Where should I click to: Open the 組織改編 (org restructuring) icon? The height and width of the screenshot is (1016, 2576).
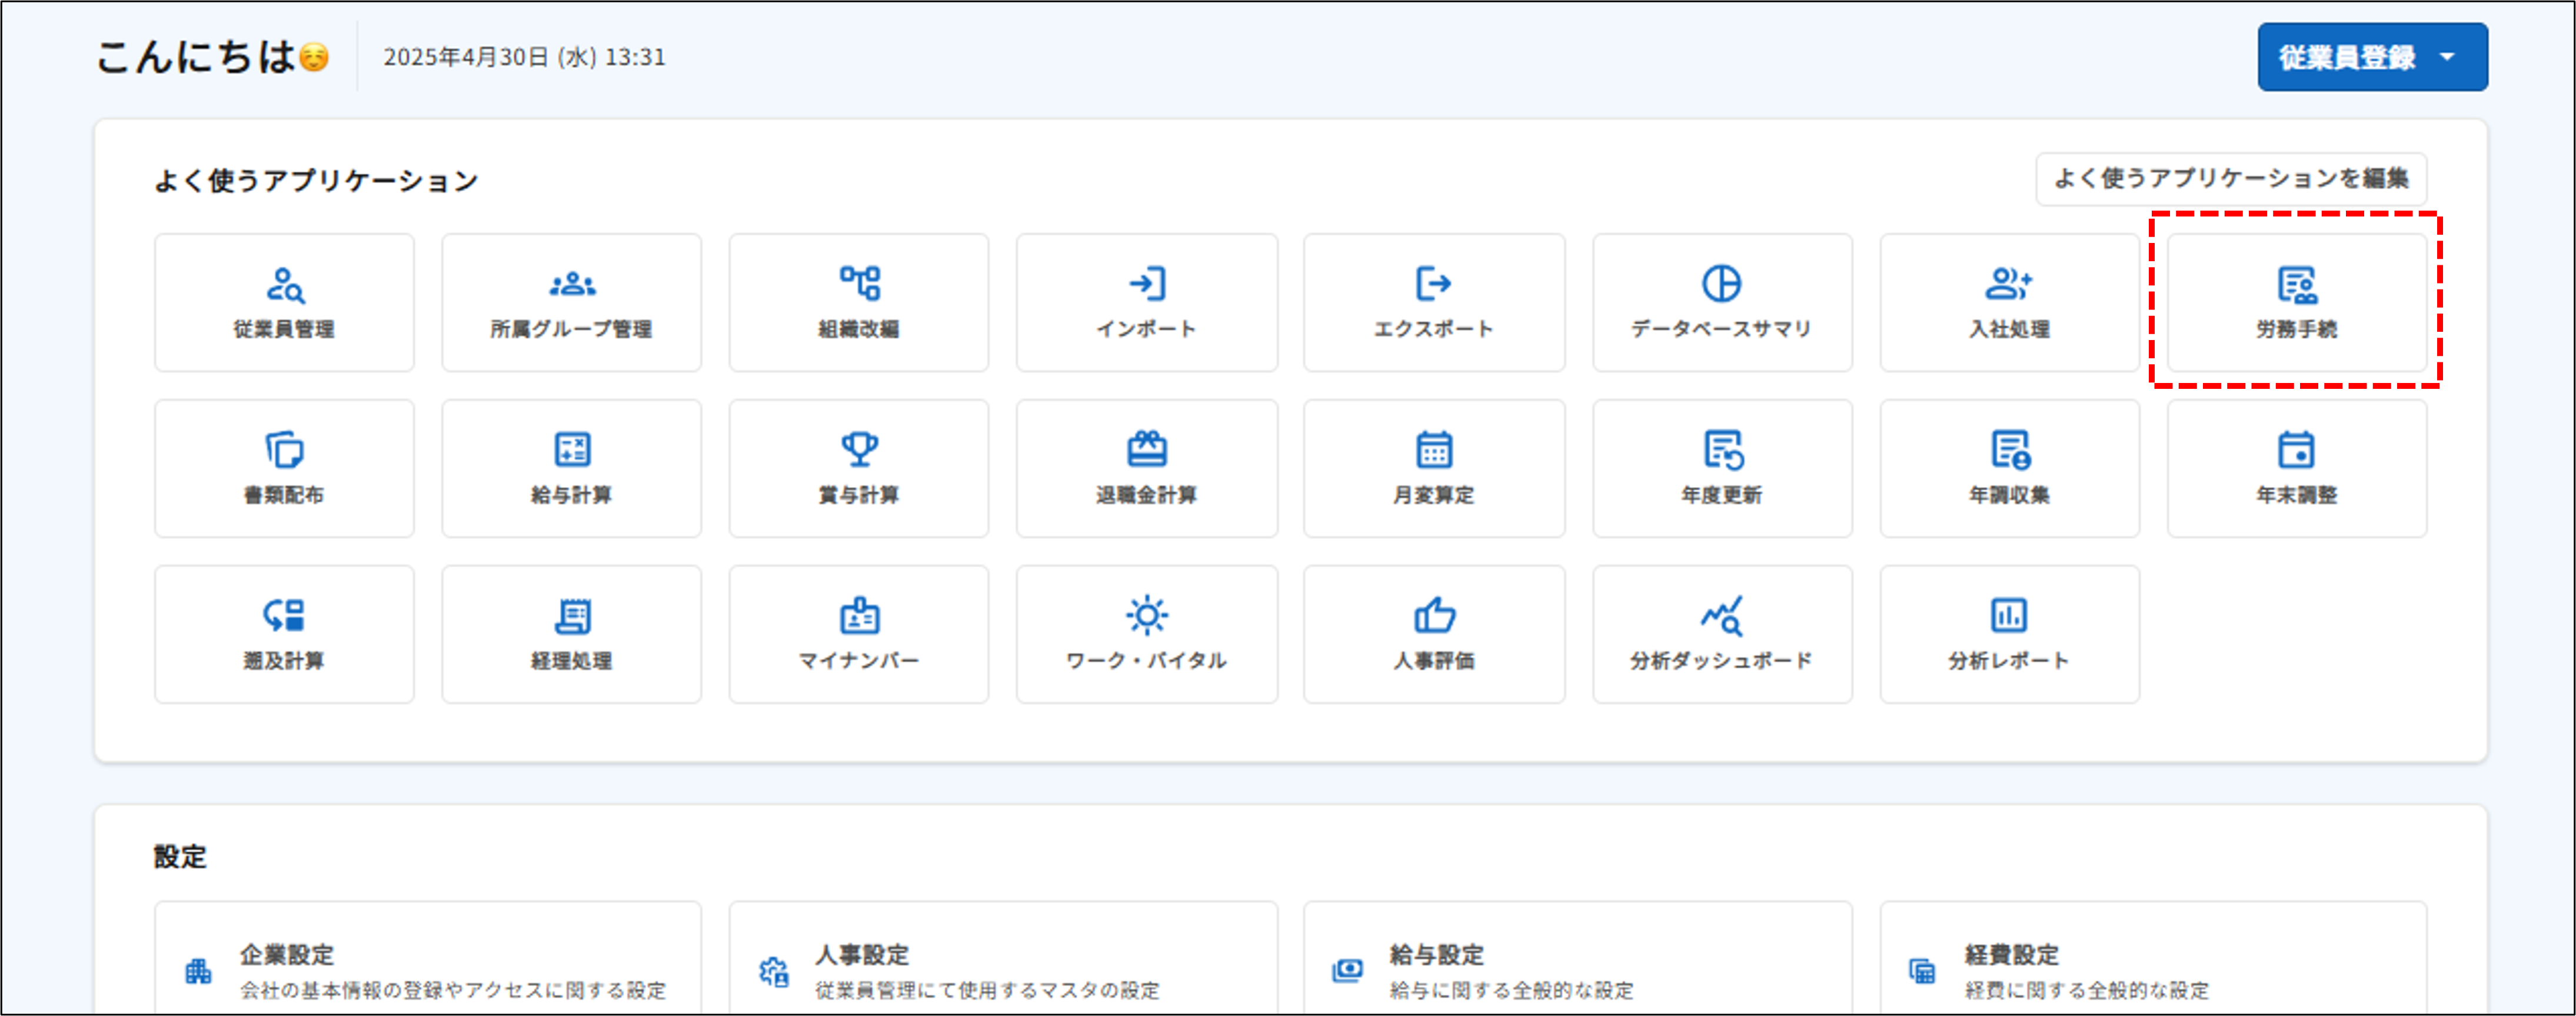(x=858, y=302)
